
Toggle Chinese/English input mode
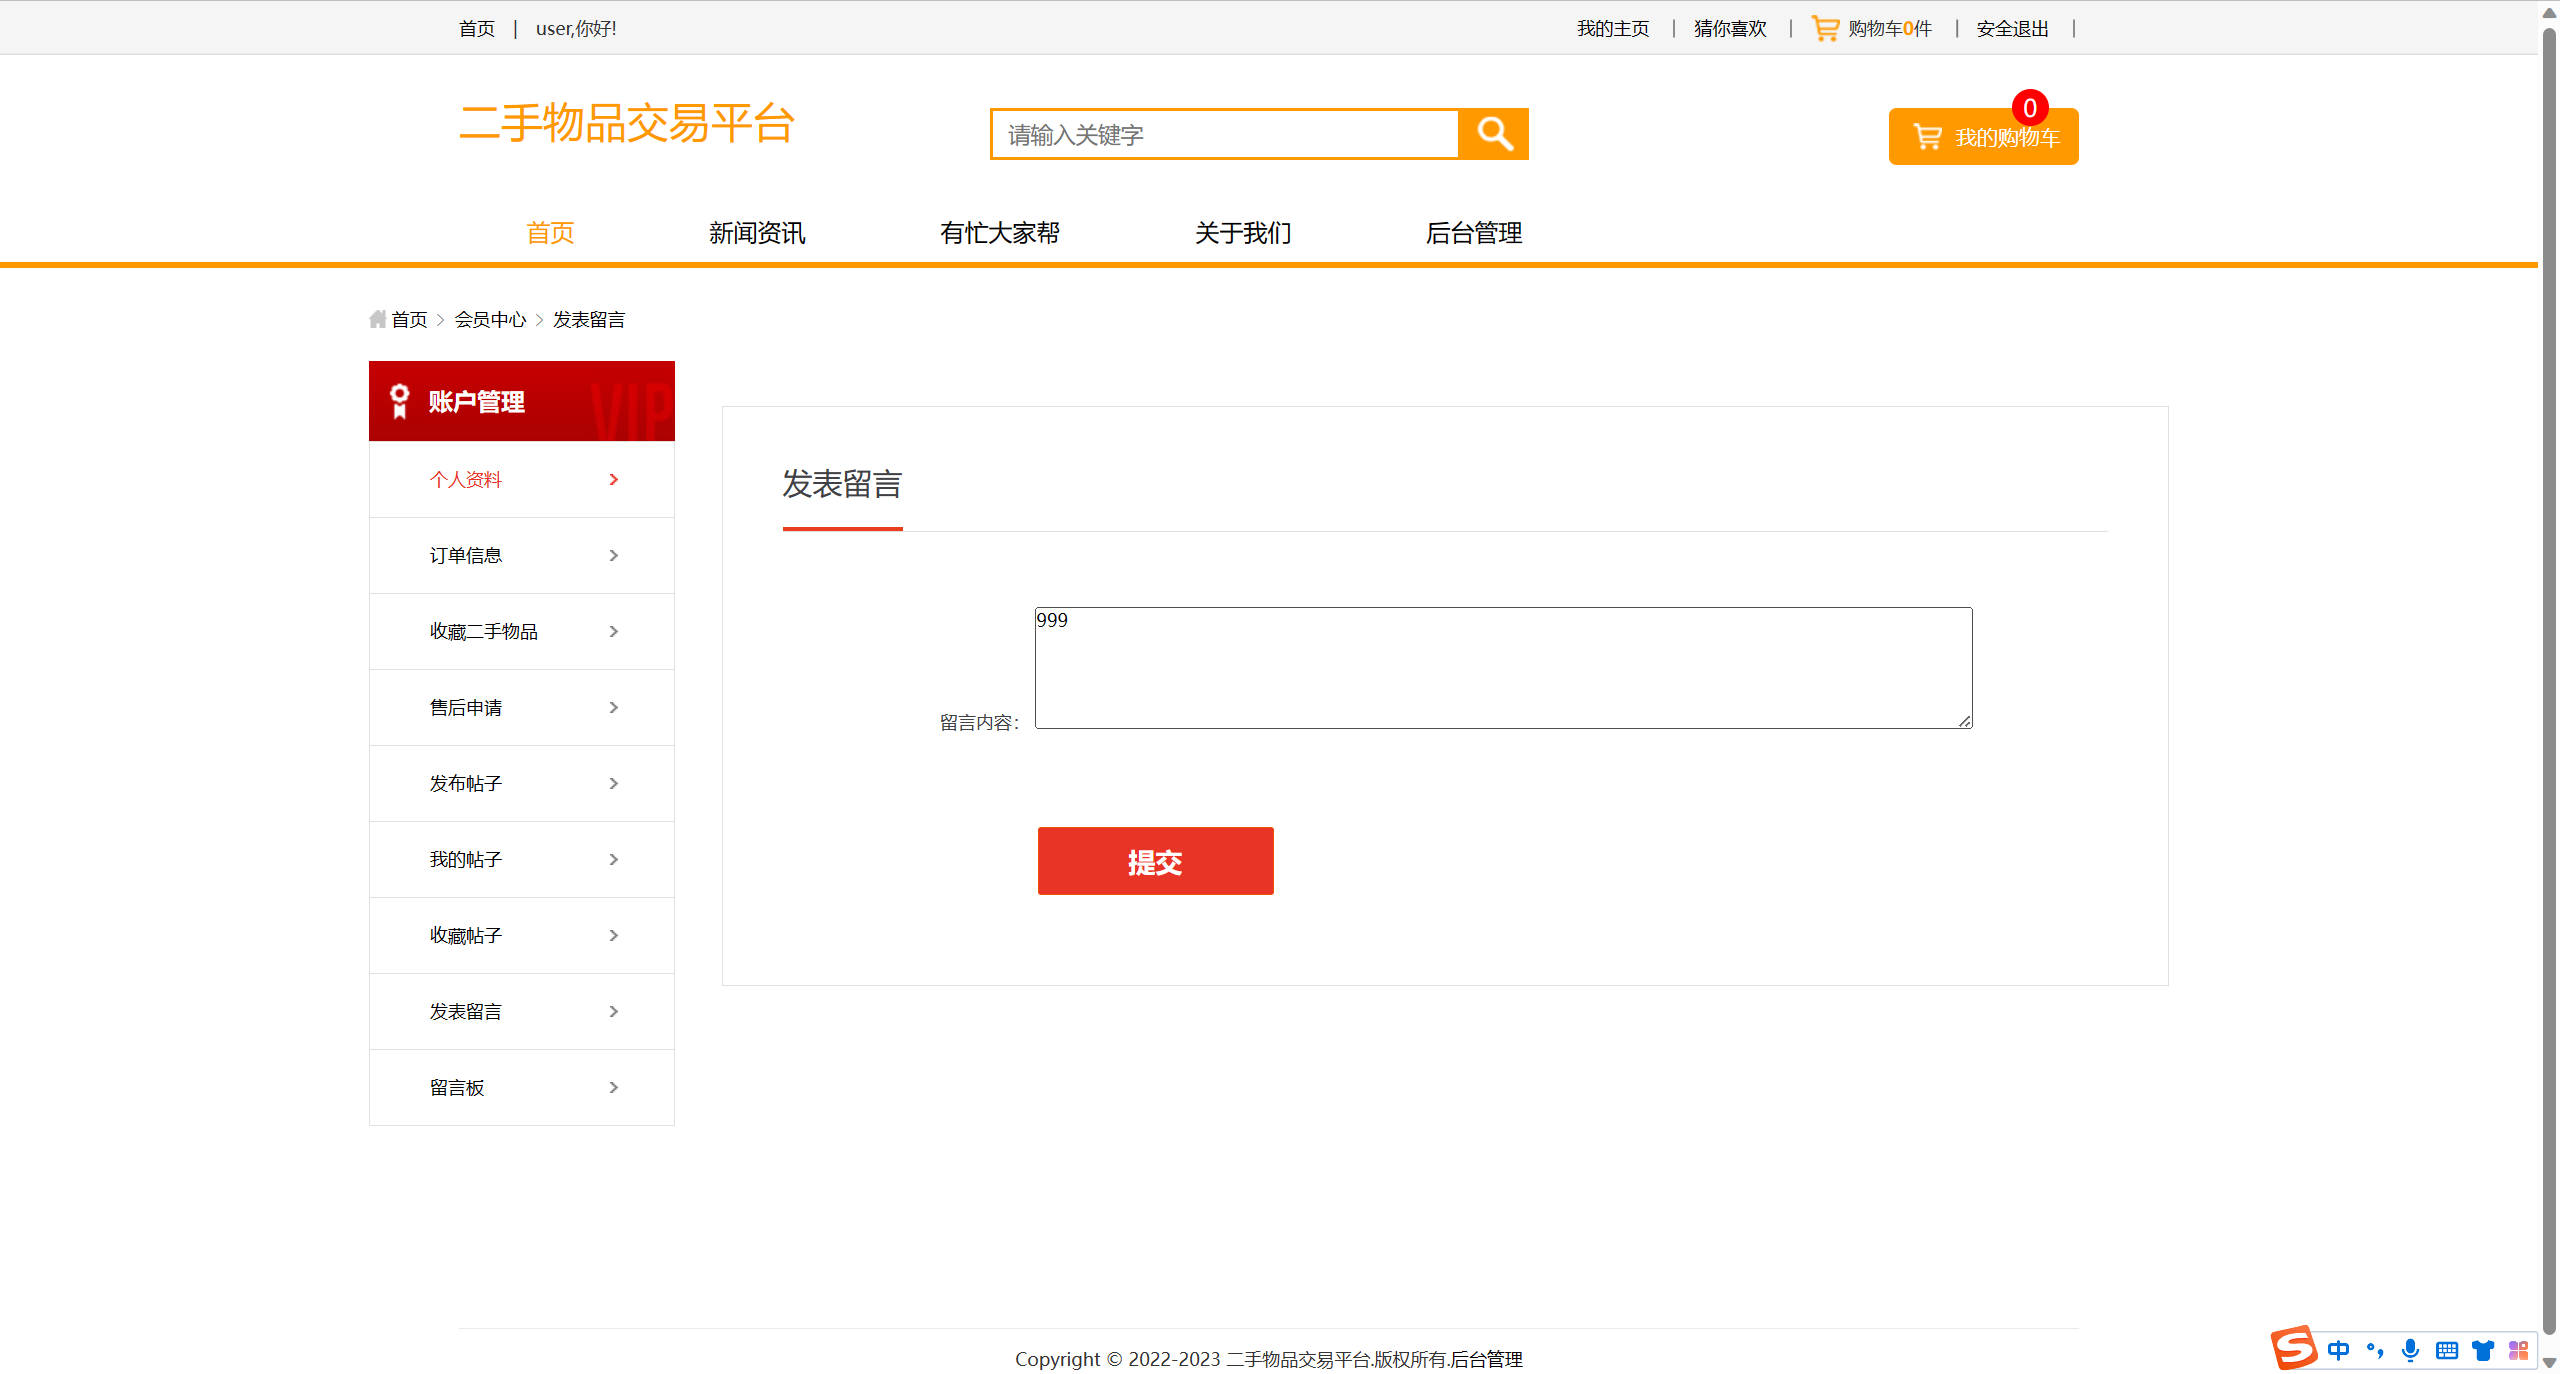pyautogui.click(x=2338, y=1350)
